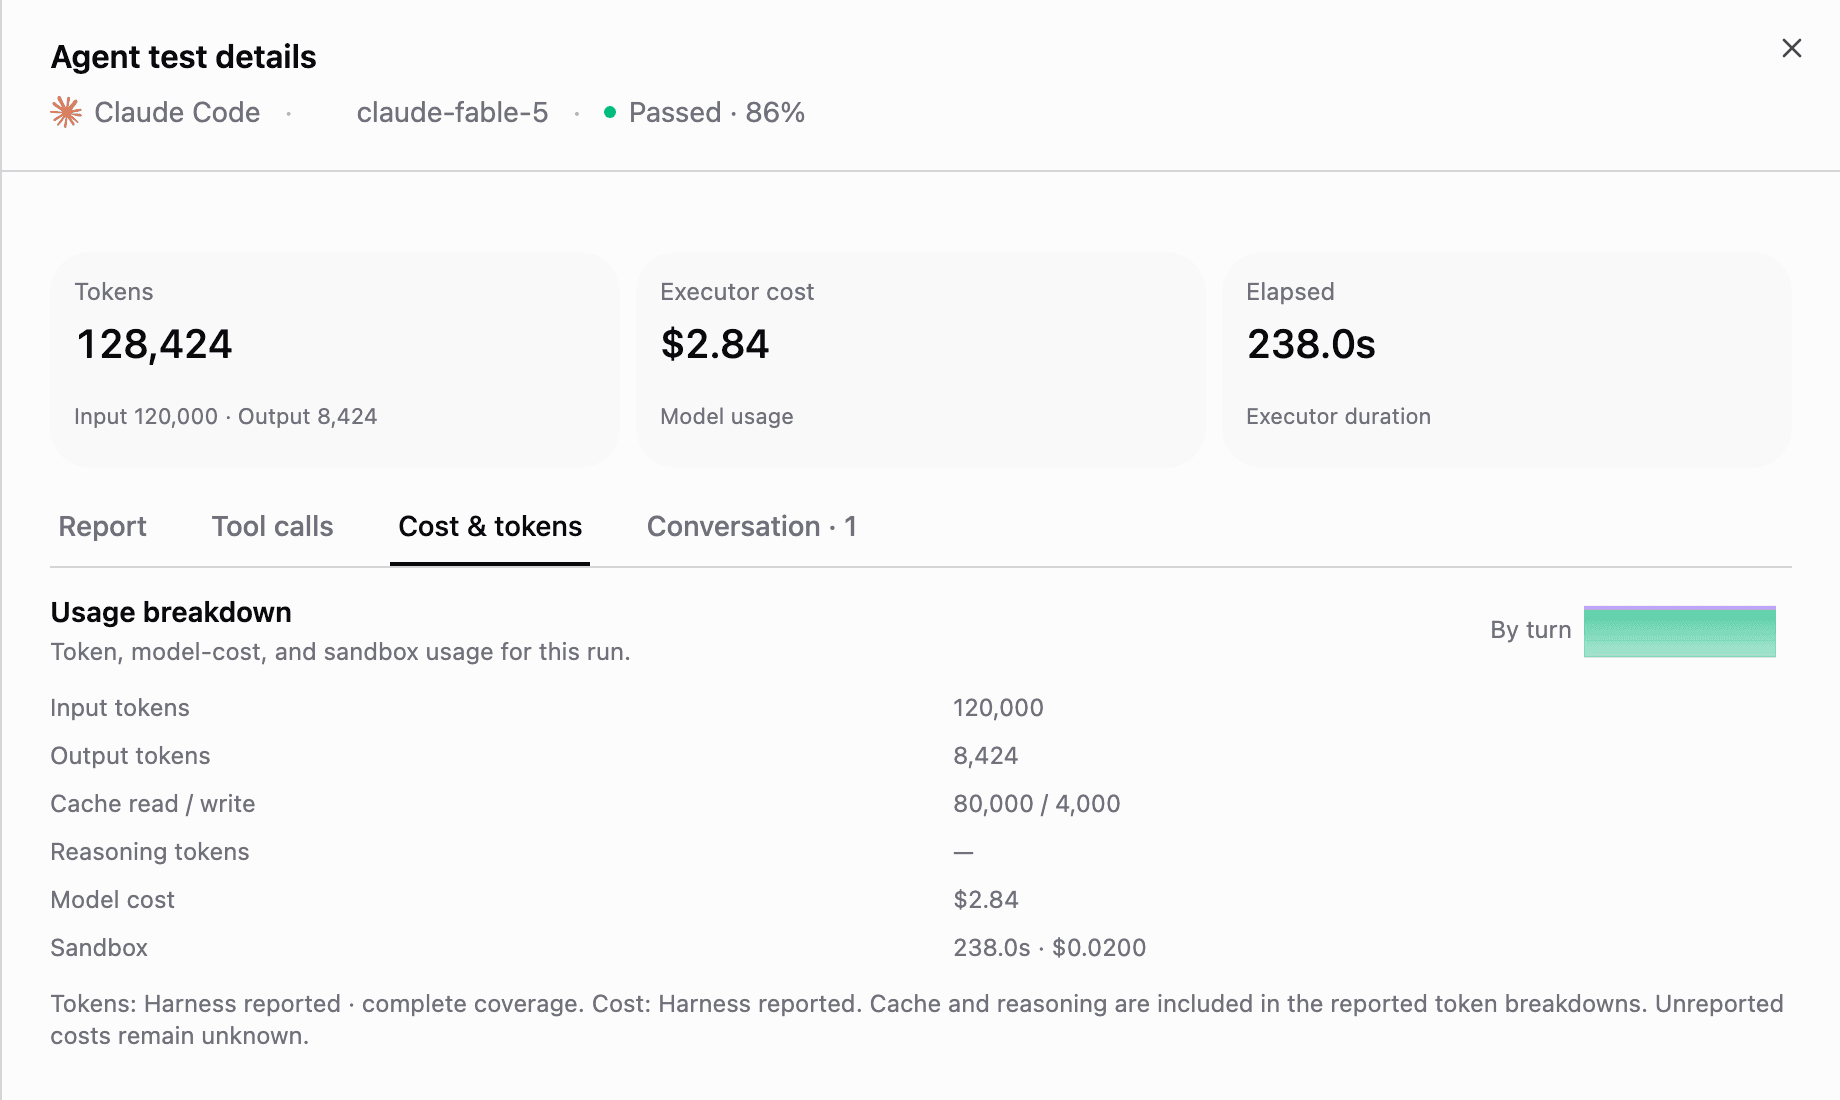Click the 'Executor duration' caption

[x=1338, y=416]
